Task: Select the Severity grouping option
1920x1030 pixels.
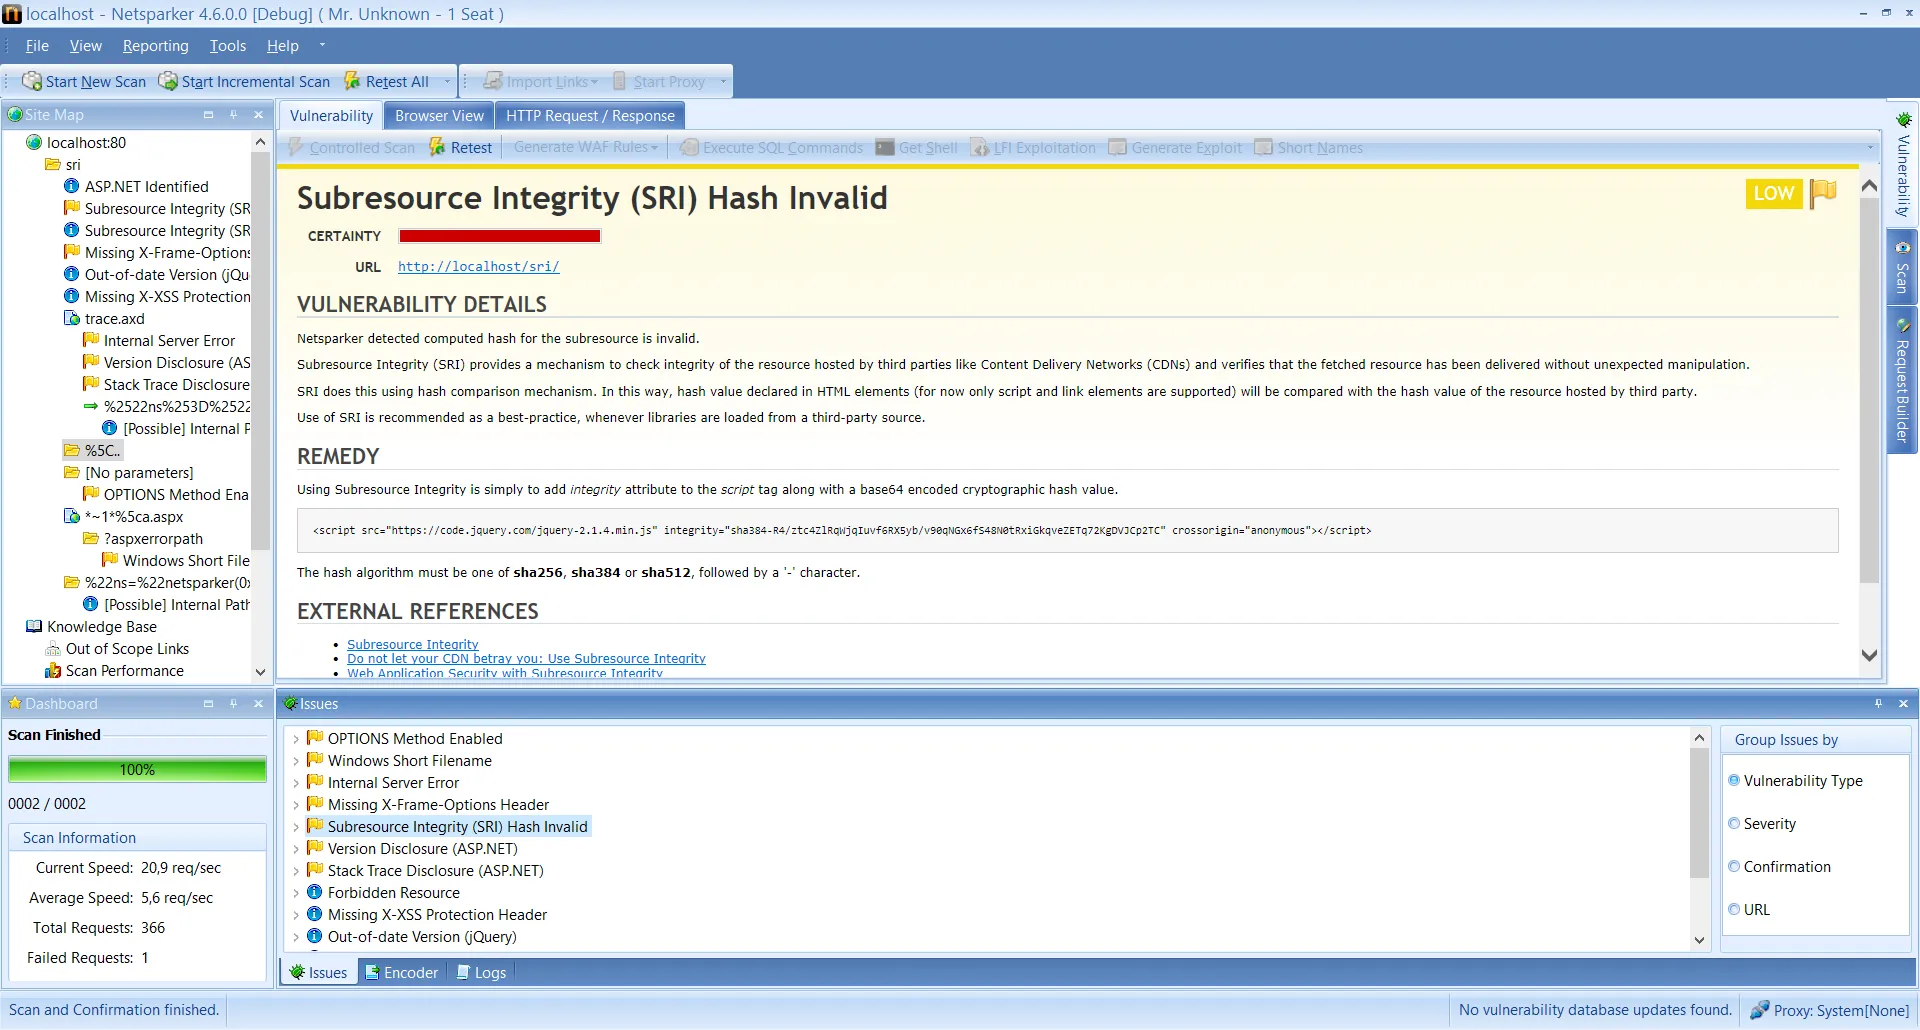Action: pos(1736,823)
